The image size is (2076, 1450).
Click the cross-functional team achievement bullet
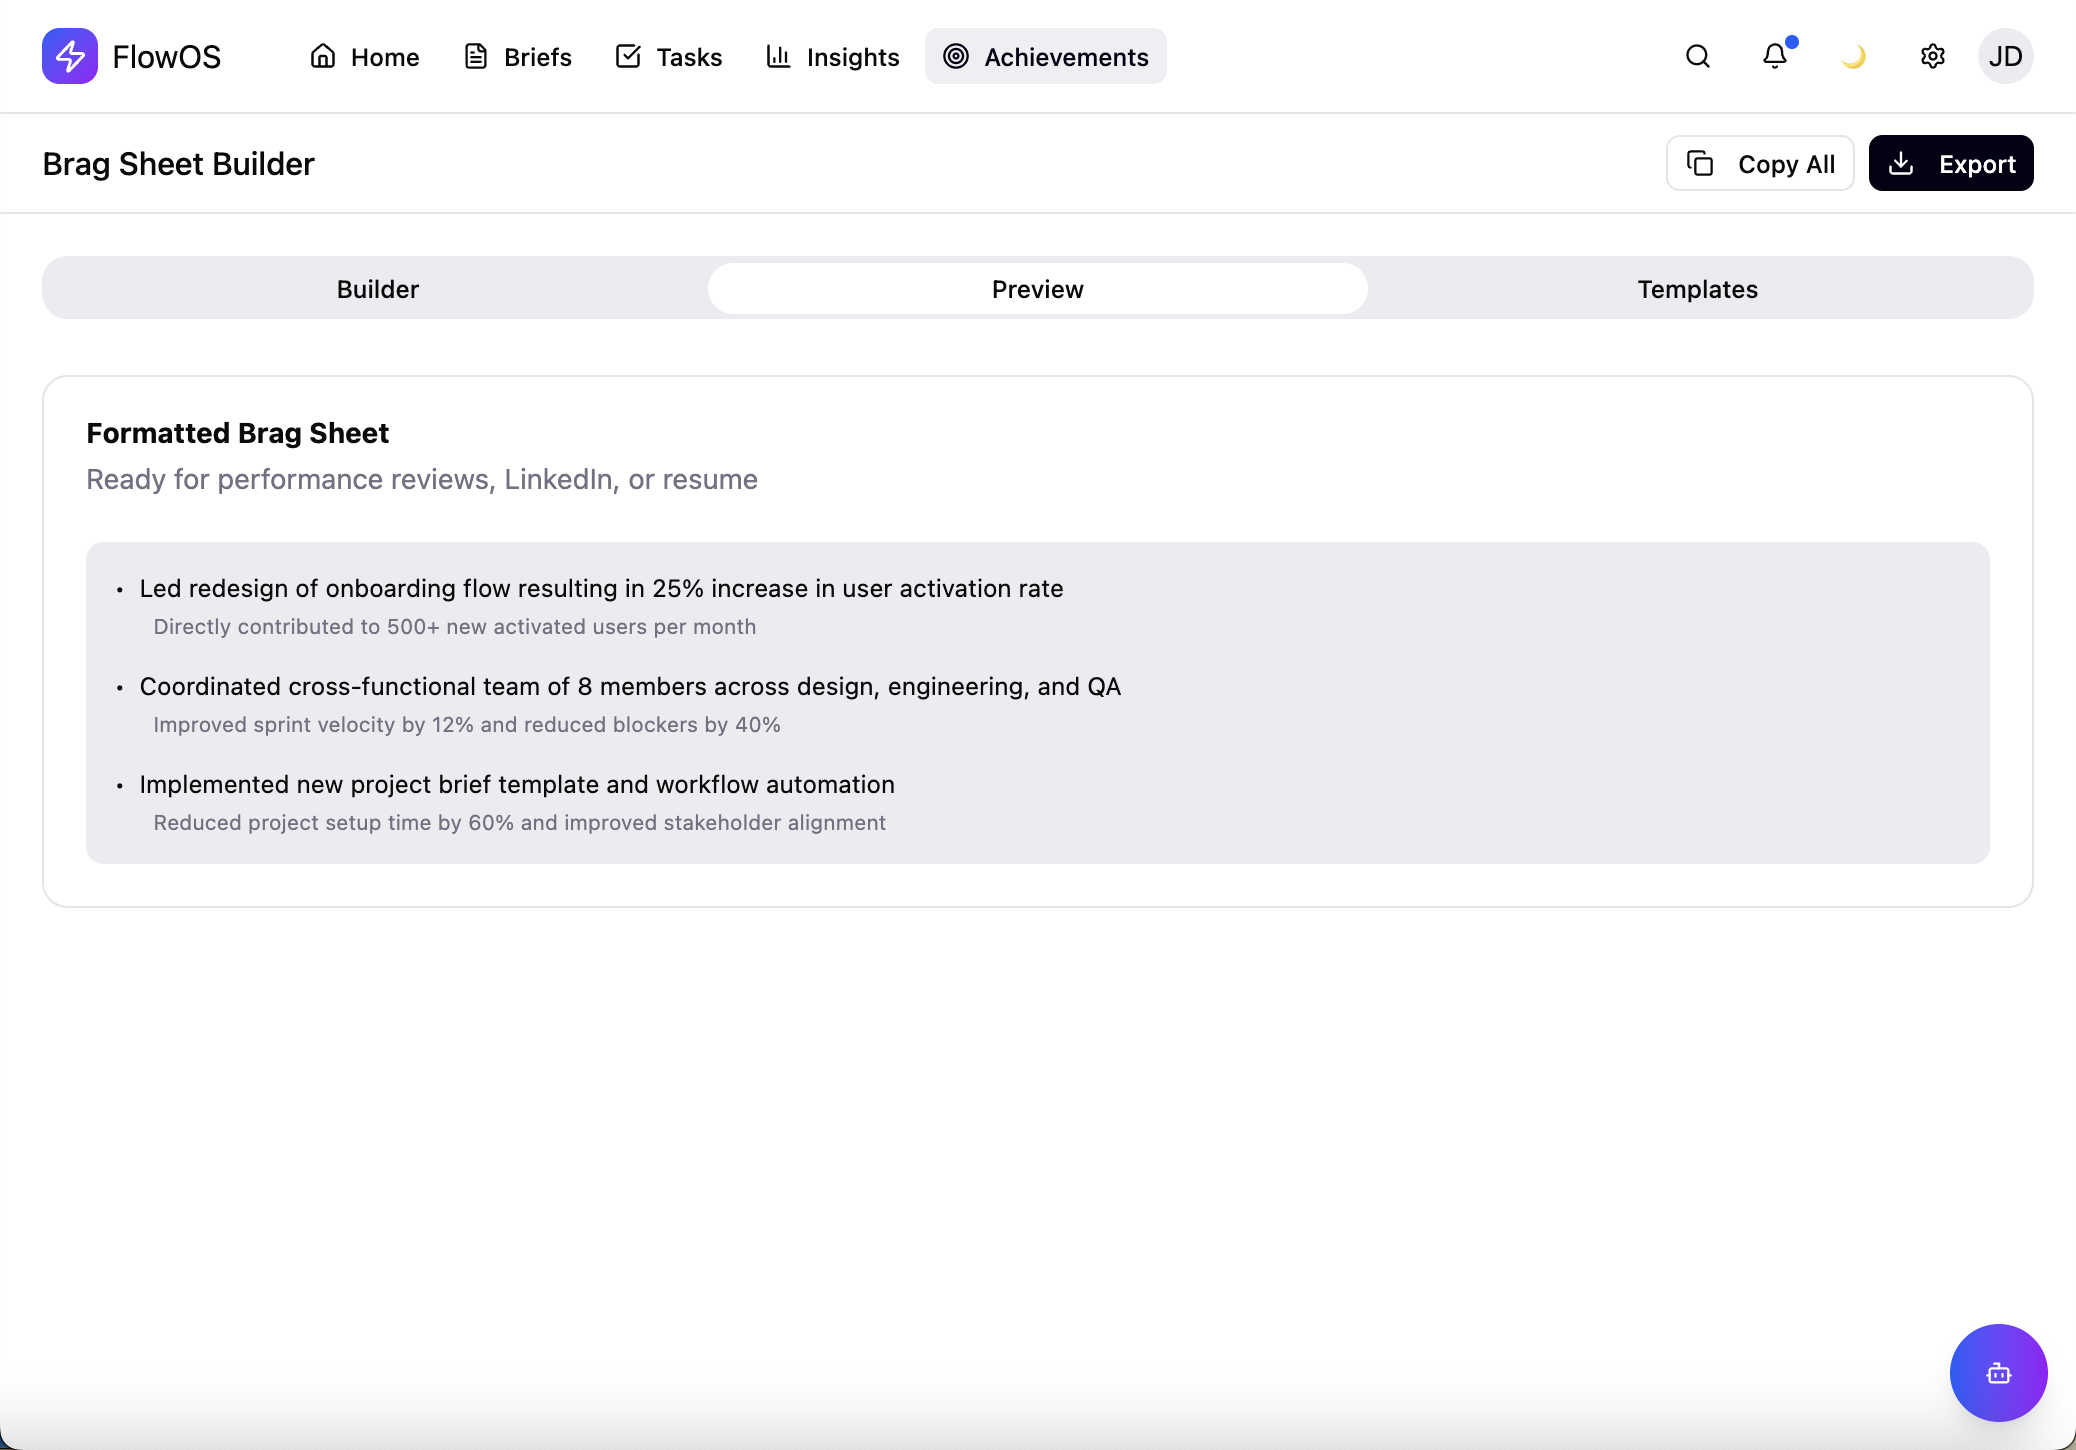coord(630,687)
